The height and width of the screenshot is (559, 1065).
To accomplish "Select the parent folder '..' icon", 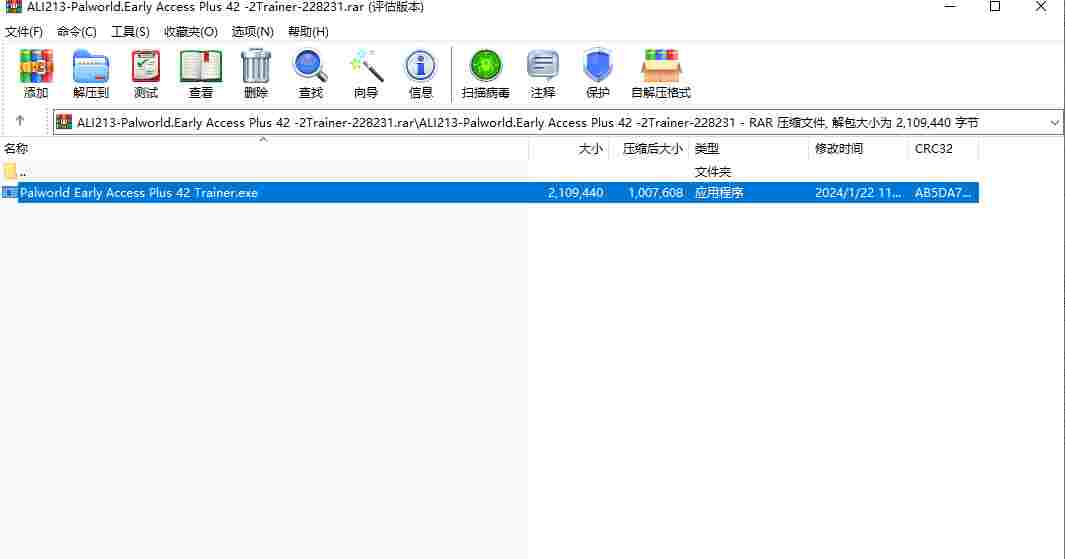I will pyautogui.click(x=10, y=171).
